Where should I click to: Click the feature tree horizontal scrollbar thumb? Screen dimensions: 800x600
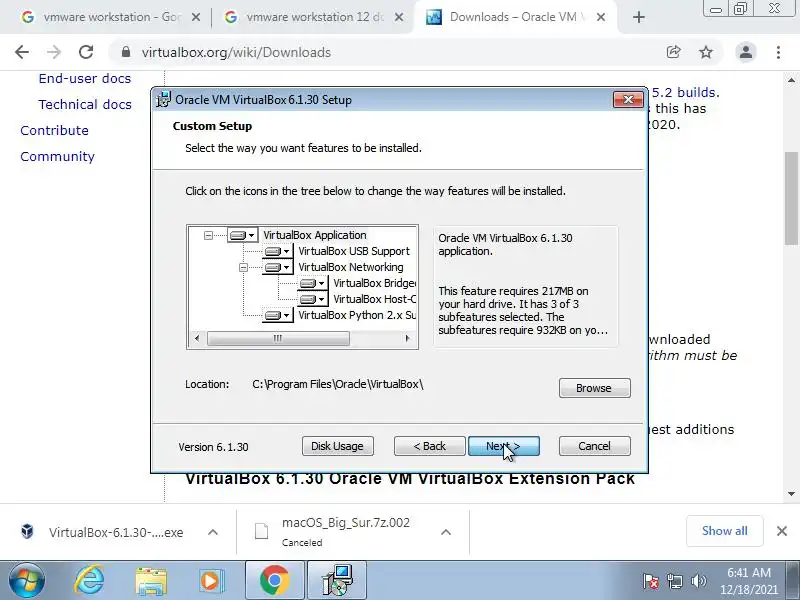point(278,338)
